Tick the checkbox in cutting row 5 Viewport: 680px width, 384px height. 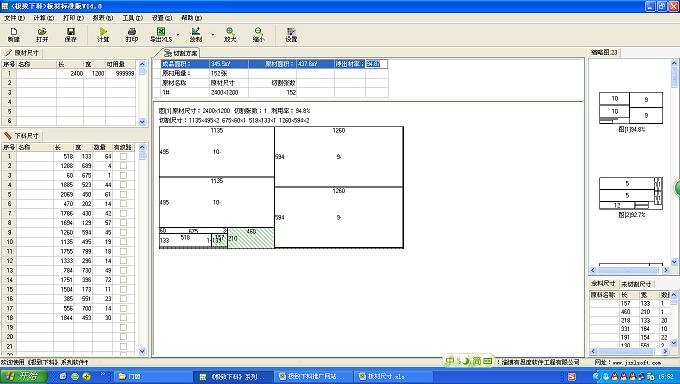tap(124, 194)
